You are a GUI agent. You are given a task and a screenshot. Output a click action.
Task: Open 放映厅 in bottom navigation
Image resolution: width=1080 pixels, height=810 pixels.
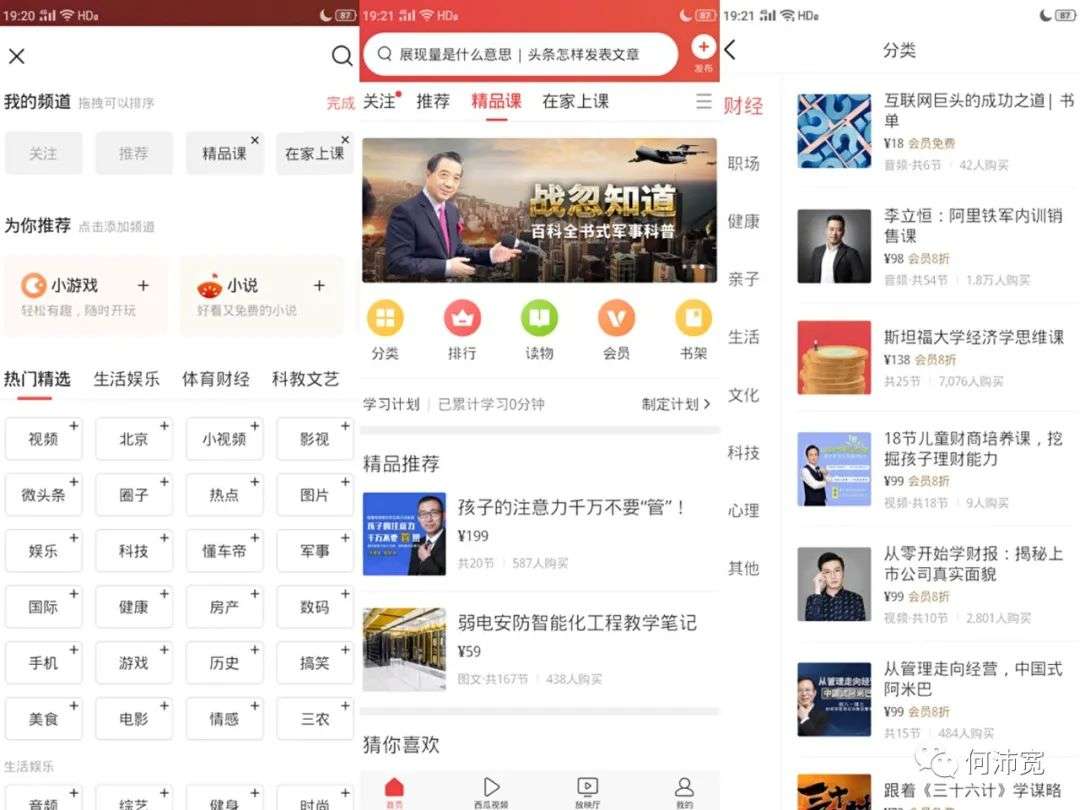coord(588,791)
